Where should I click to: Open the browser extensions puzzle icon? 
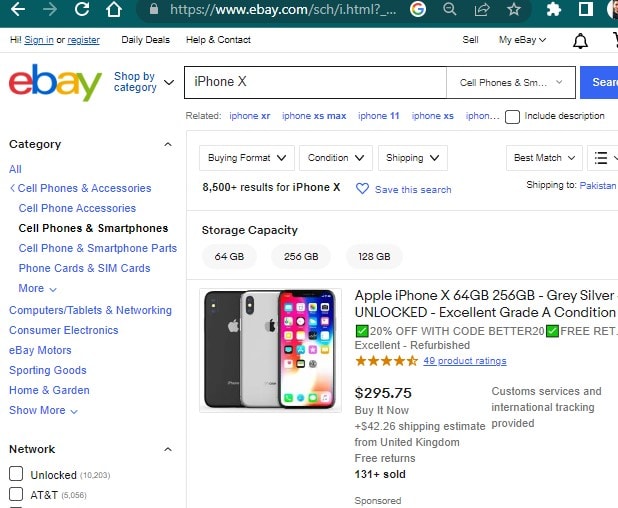click(x=554, y=10)
